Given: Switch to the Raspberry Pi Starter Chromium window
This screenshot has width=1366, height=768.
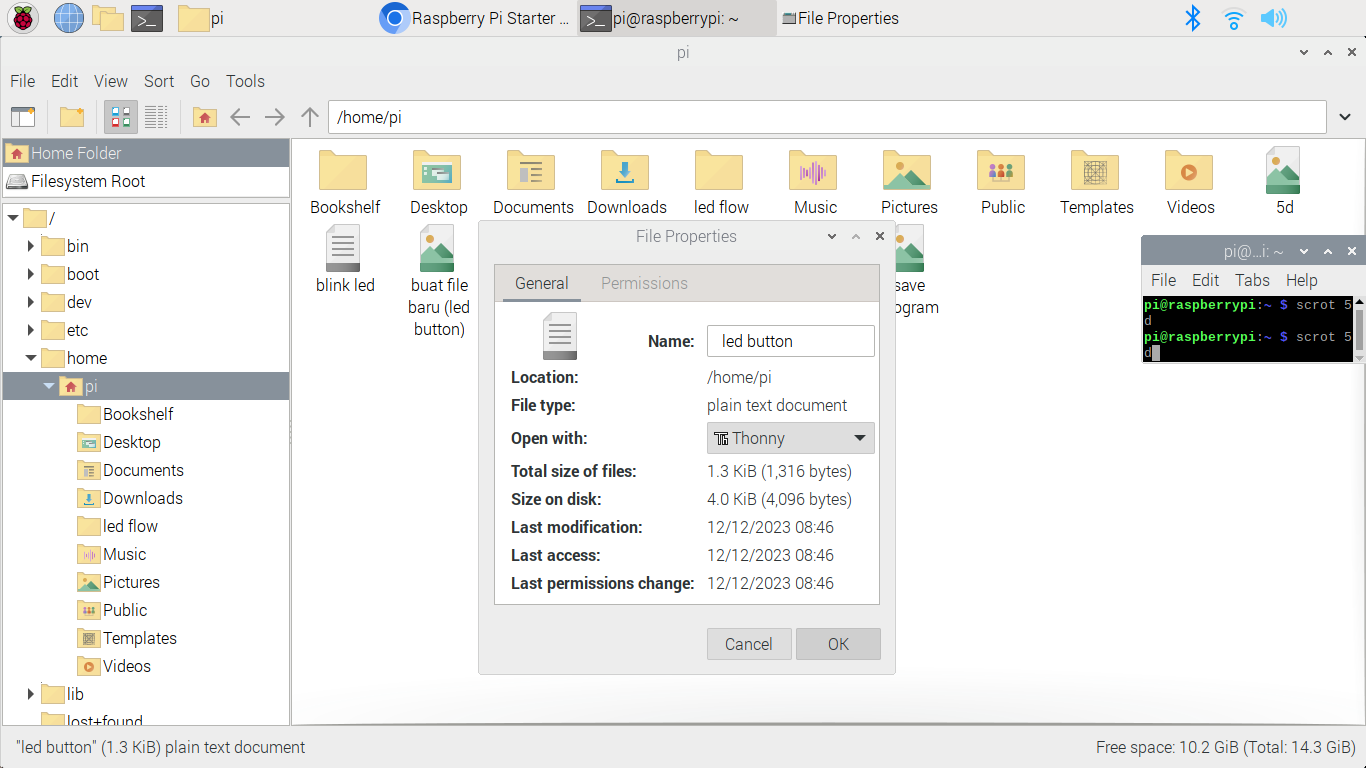Looking at the screenshot, I should (476, 18).
